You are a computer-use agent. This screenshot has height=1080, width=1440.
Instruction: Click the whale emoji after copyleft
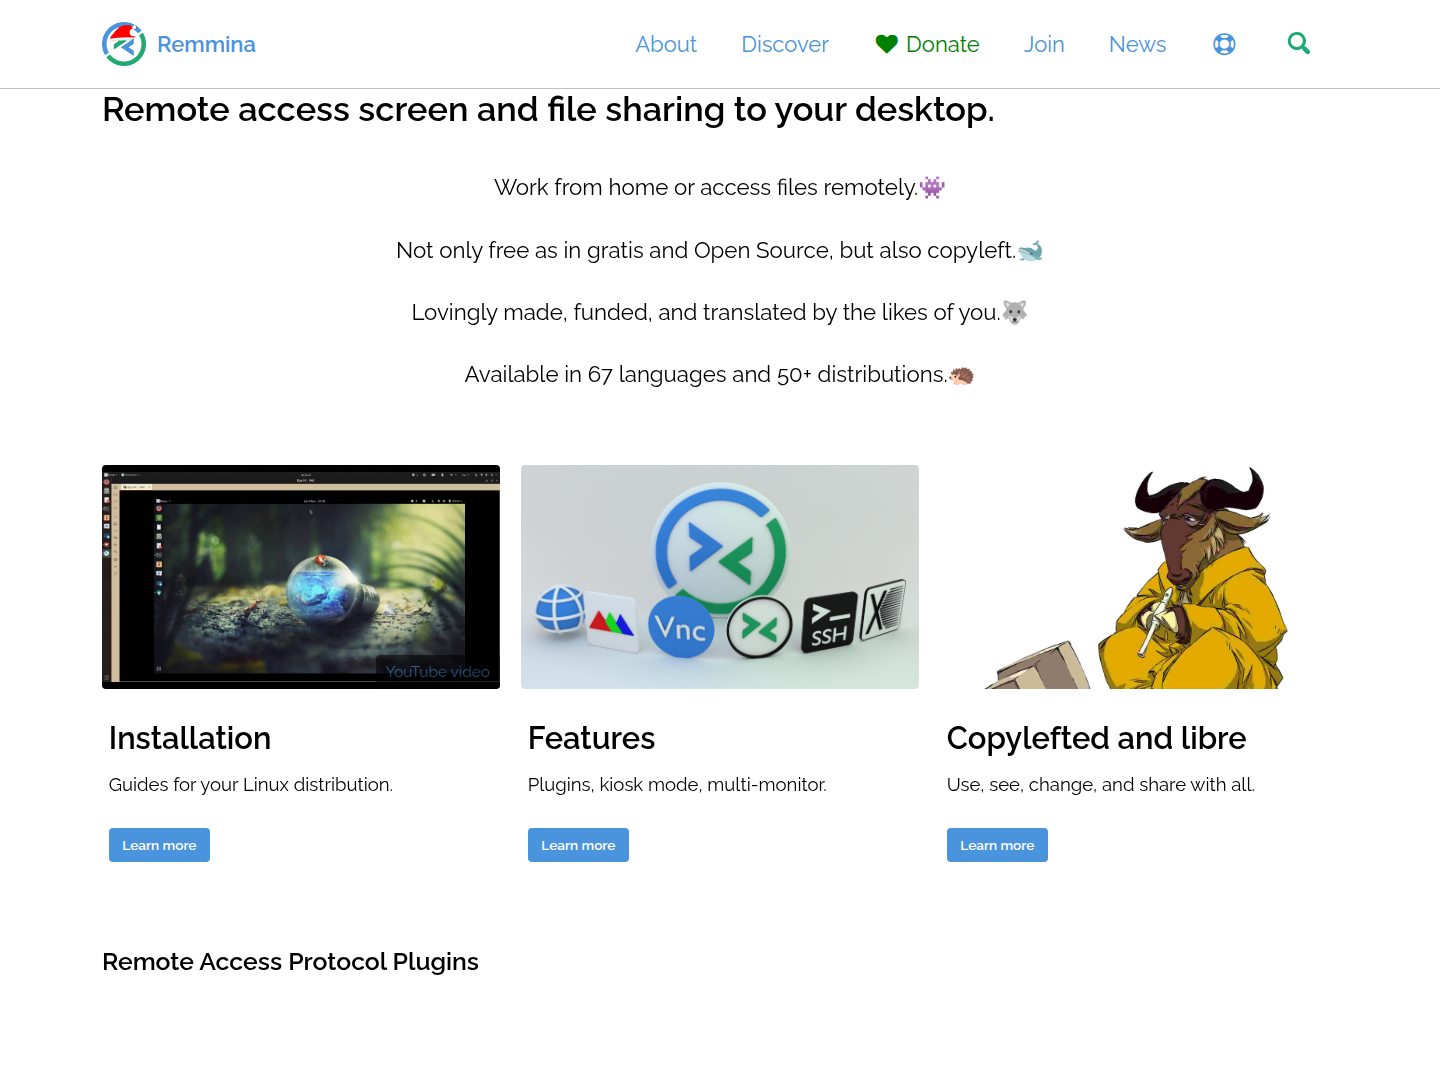click(1030, 250)
